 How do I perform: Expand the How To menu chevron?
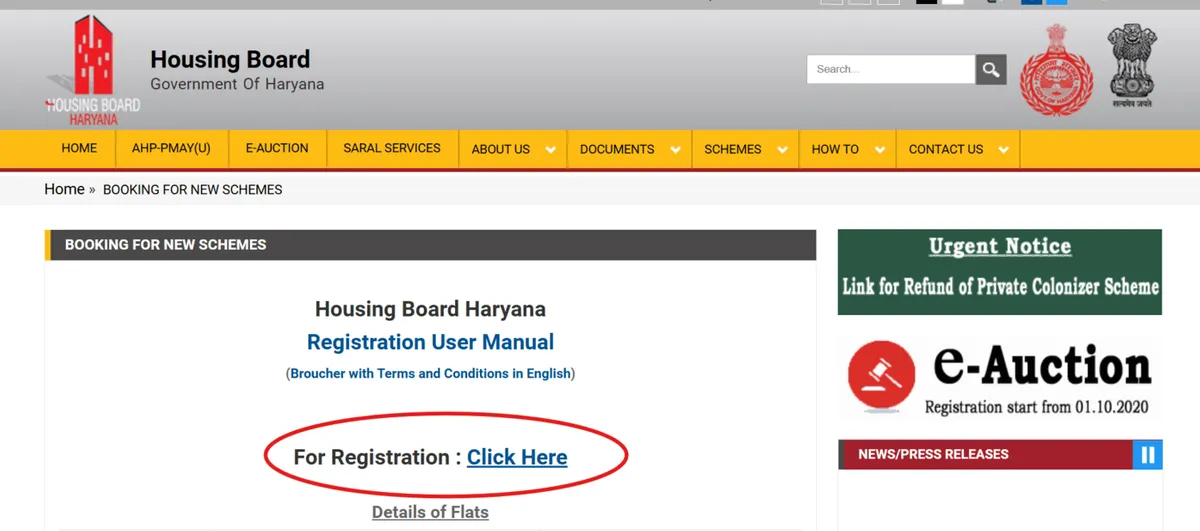coord(879,150)
